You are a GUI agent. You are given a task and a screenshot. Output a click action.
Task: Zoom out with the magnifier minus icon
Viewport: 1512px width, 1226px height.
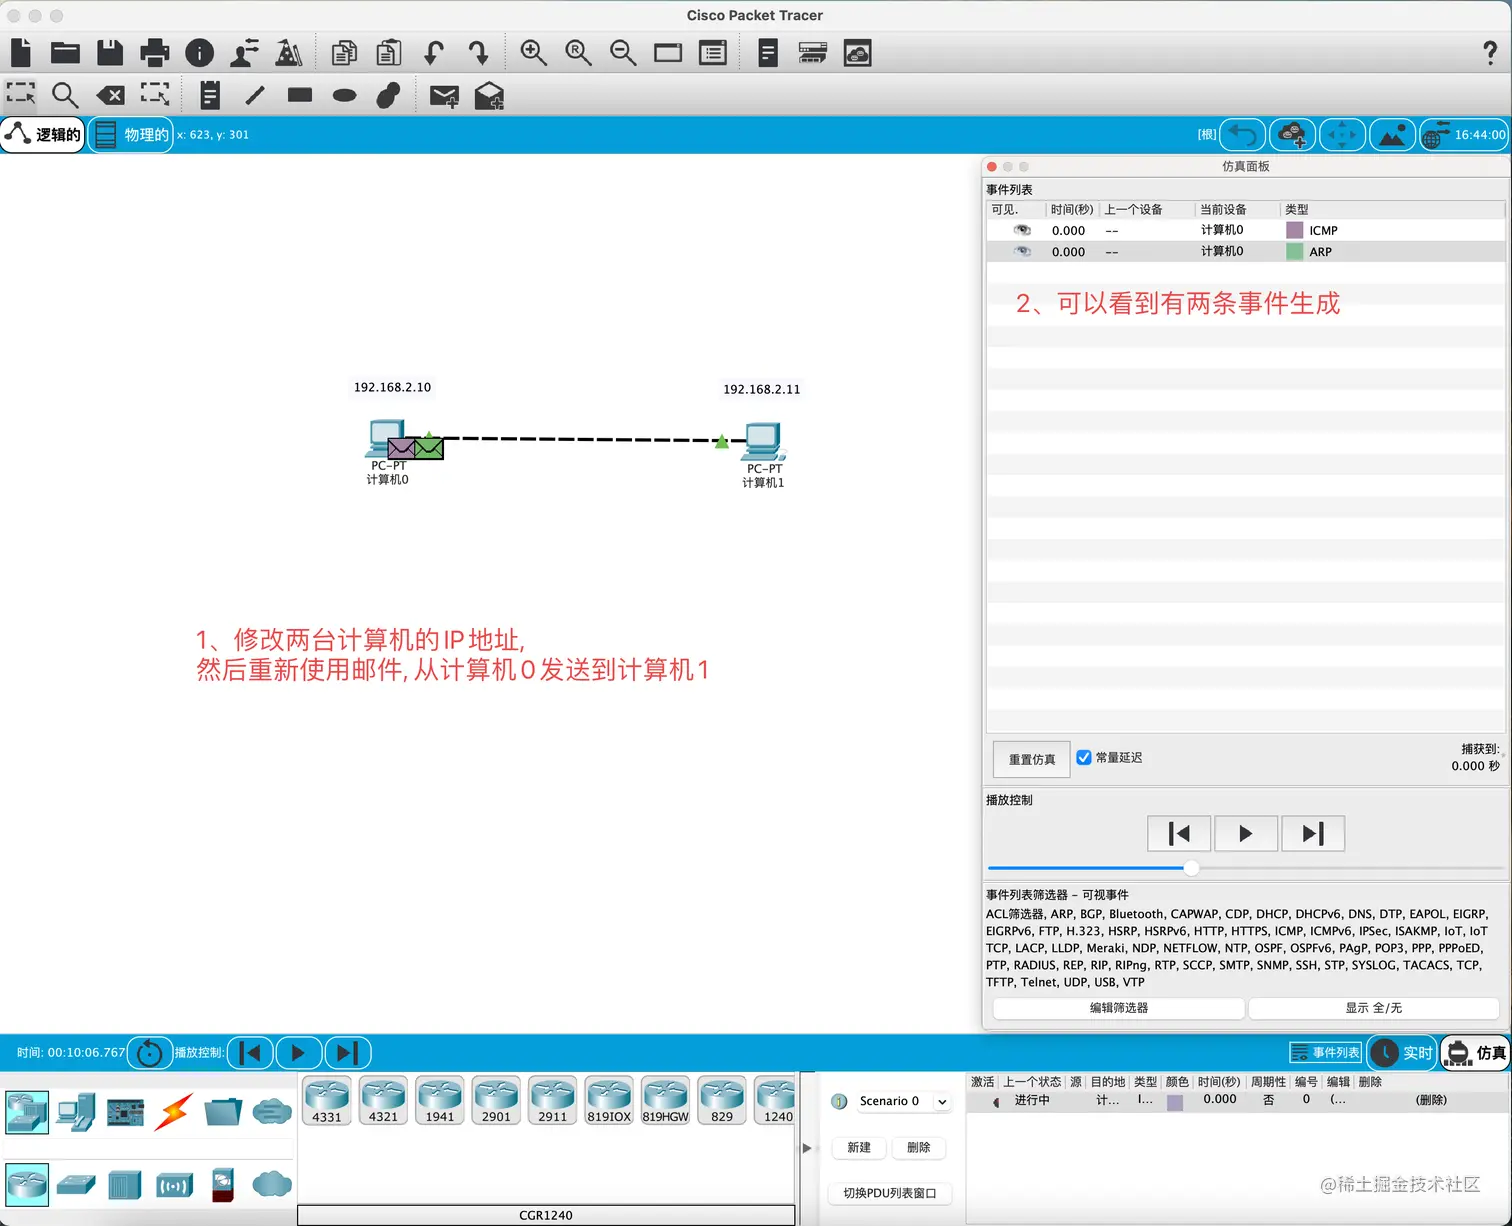623,53
